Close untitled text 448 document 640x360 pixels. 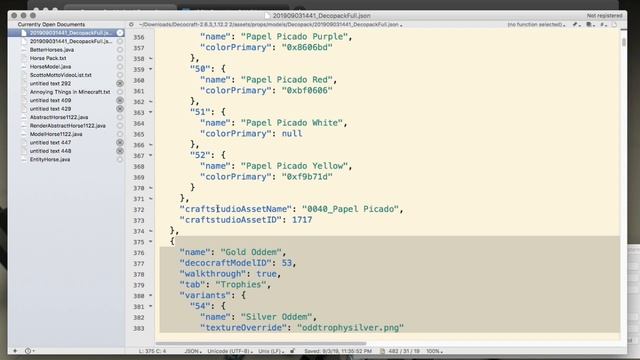coord(120,151)
